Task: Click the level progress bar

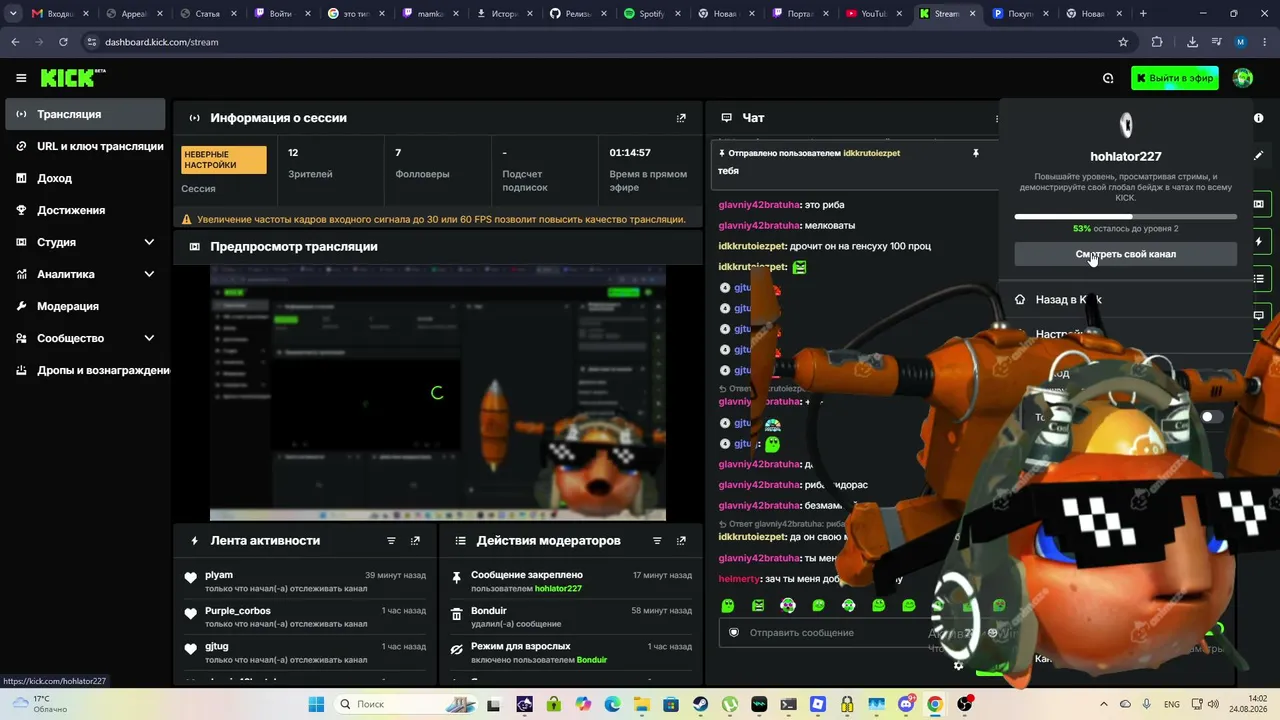Action: point(1126,216)
